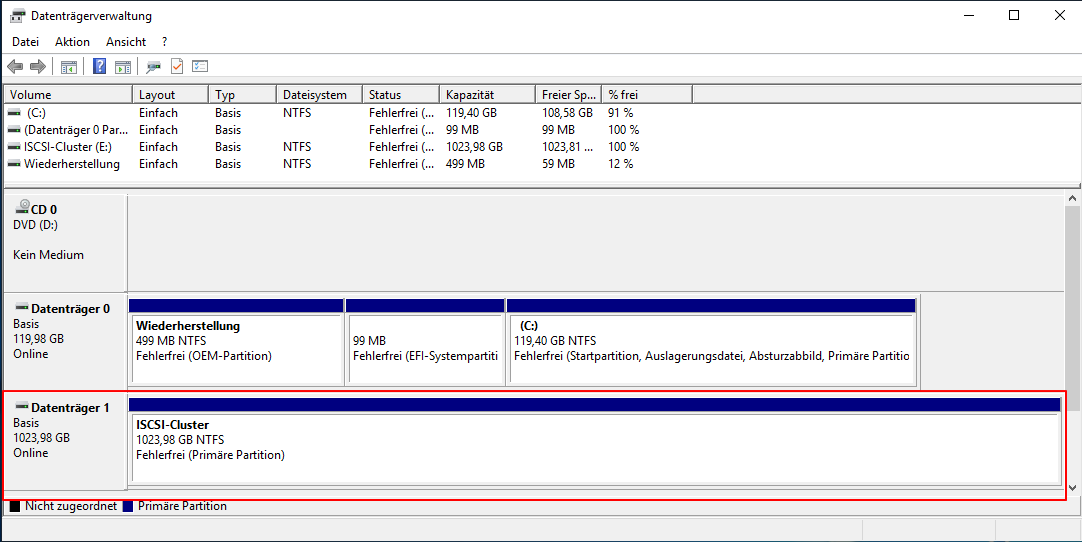
Task: Select the (C:) 119,40 GB NTFS partition block
Action: click(x=711, y=342)
